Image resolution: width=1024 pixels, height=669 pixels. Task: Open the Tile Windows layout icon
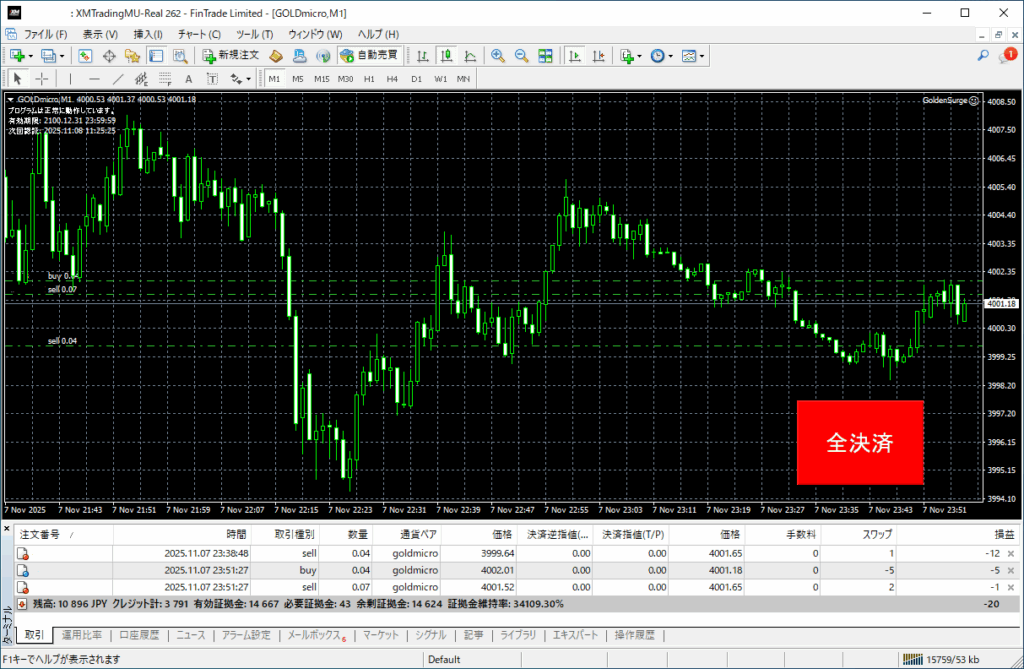point(546,56)
